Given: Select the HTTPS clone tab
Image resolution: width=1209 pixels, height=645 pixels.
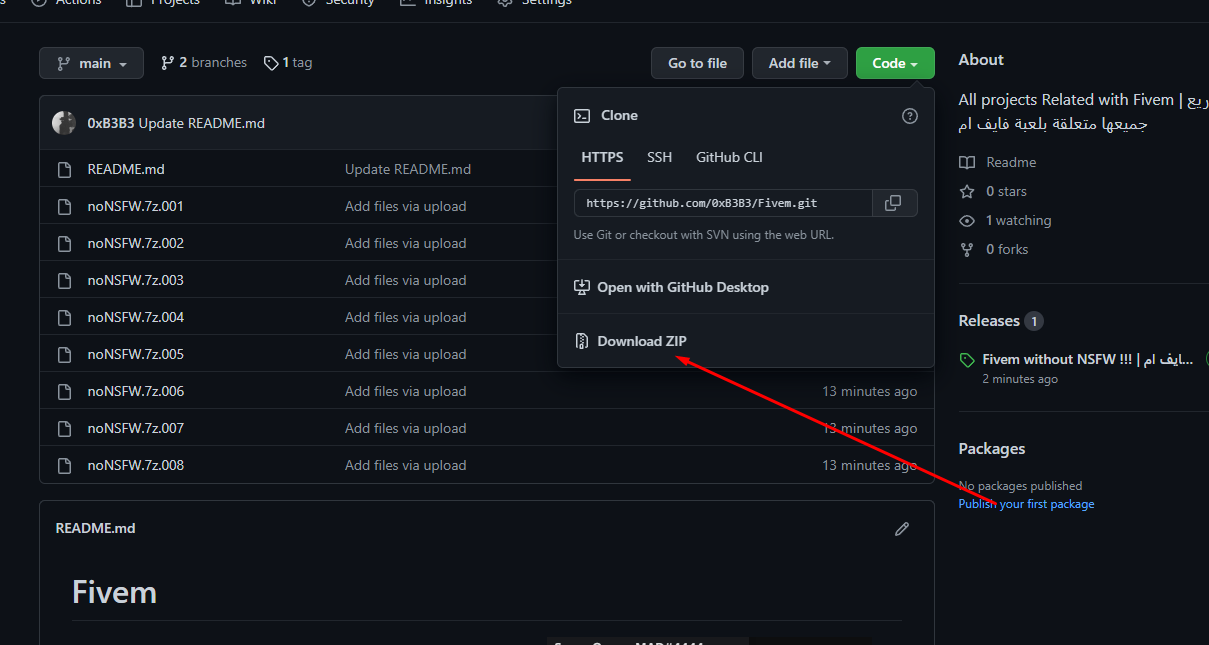Looking at the screenshot, I should [602, 157].
